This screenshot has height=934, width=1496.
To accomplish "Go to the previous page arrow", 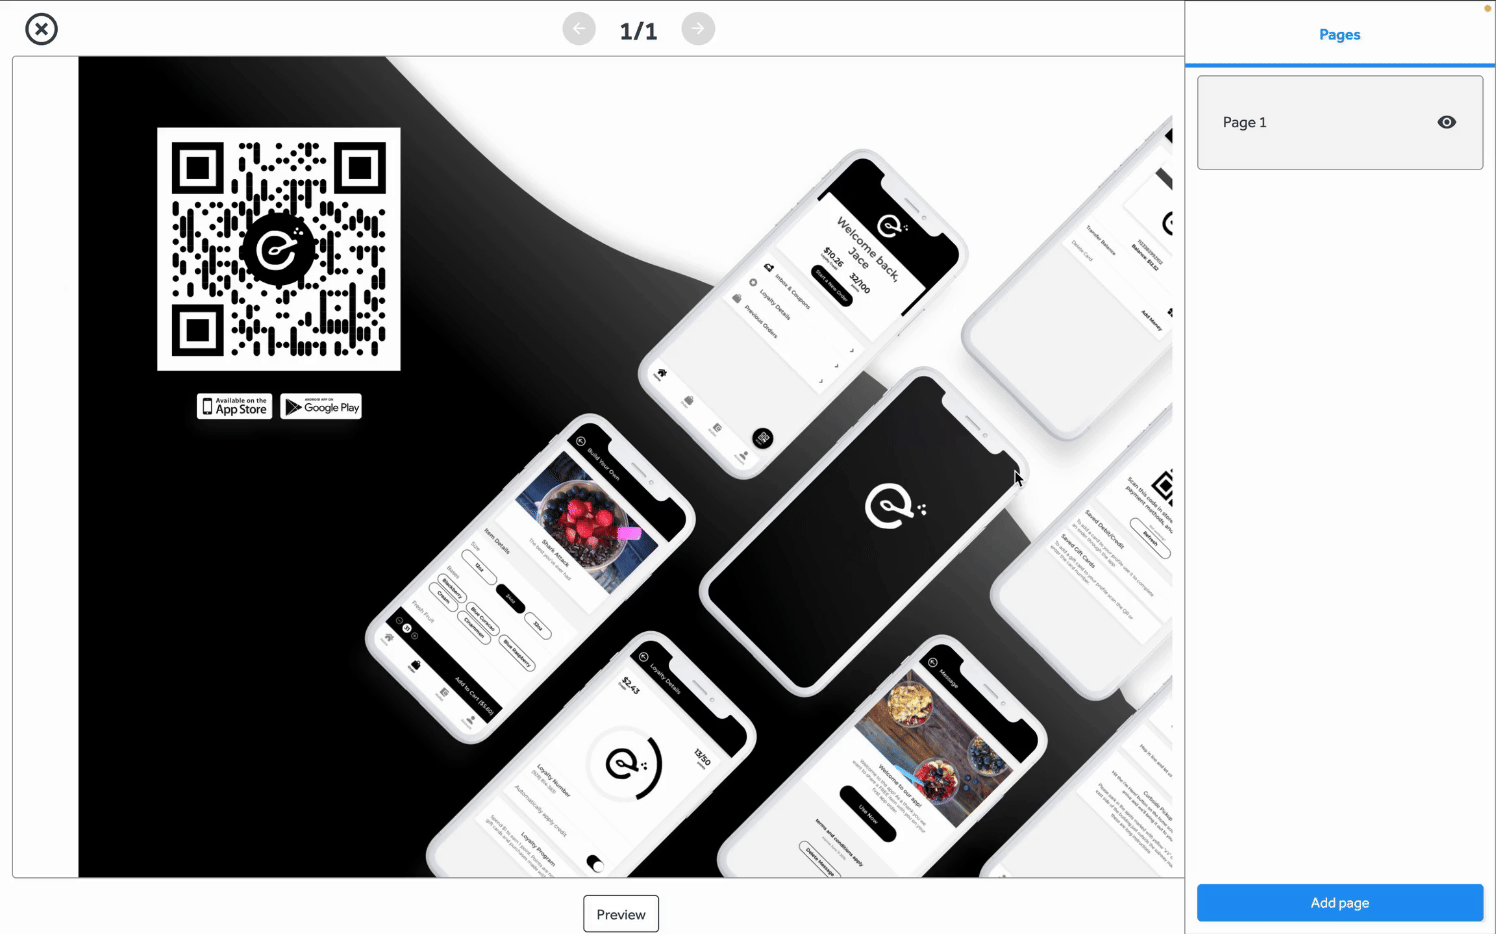I will (579, 29).
